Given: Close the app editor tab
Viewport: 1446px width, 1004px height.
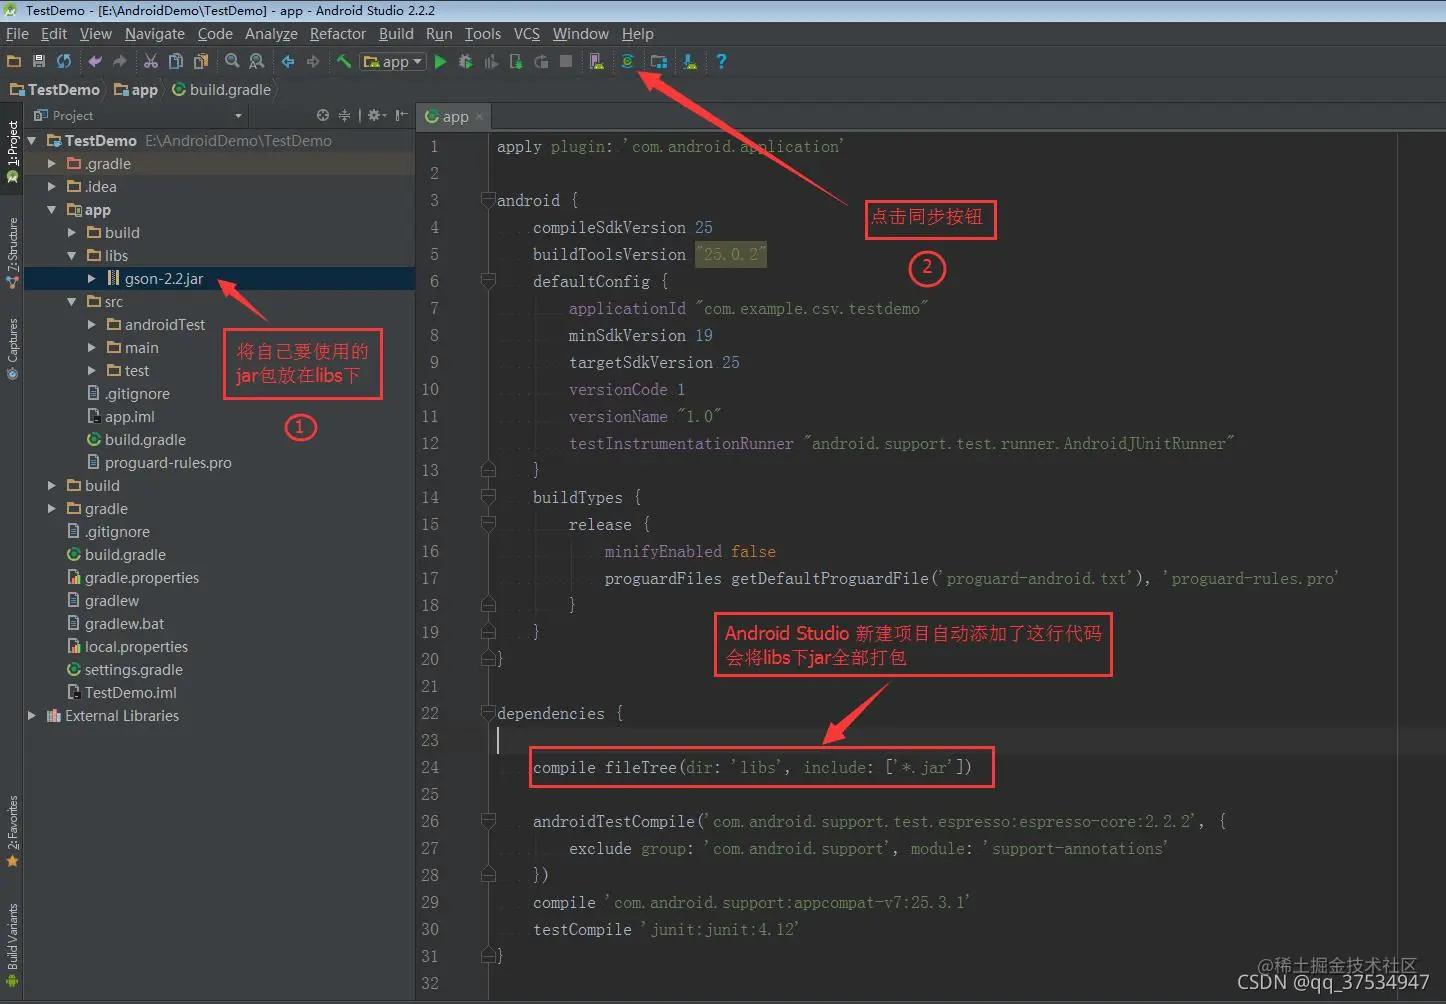Looking at the screenshot, I should 479,117.
